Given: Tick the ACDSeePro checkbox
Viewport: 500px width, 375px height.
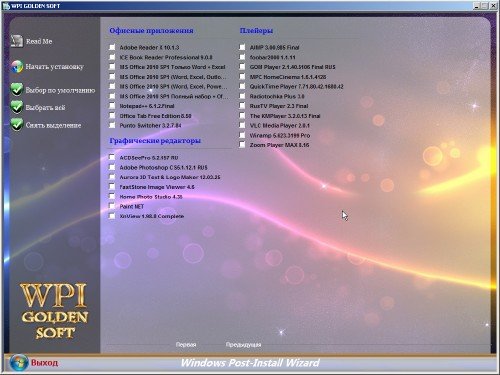Looking at the screenshot, I should pyautogui.click(x=112, y=157).
